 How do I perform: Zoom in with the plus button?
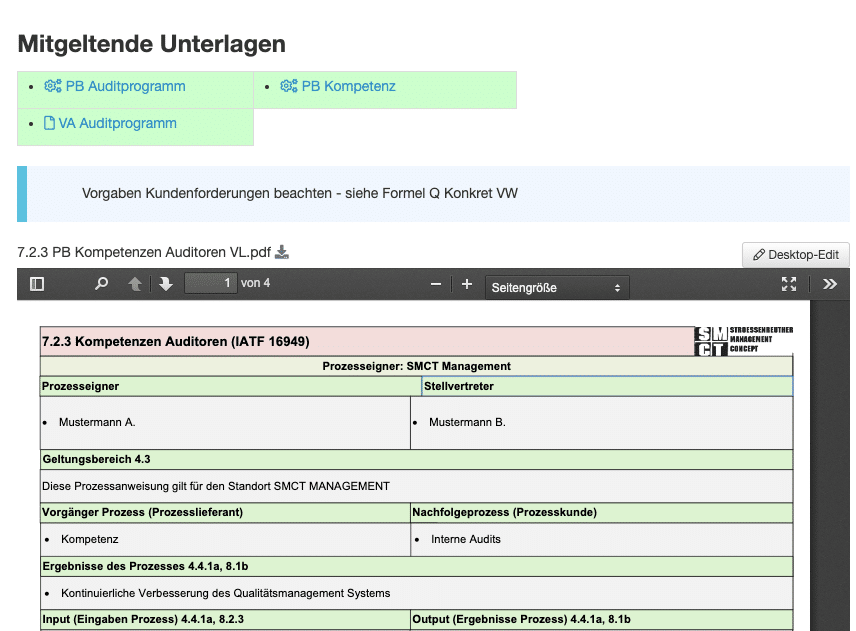pos(467,284)
